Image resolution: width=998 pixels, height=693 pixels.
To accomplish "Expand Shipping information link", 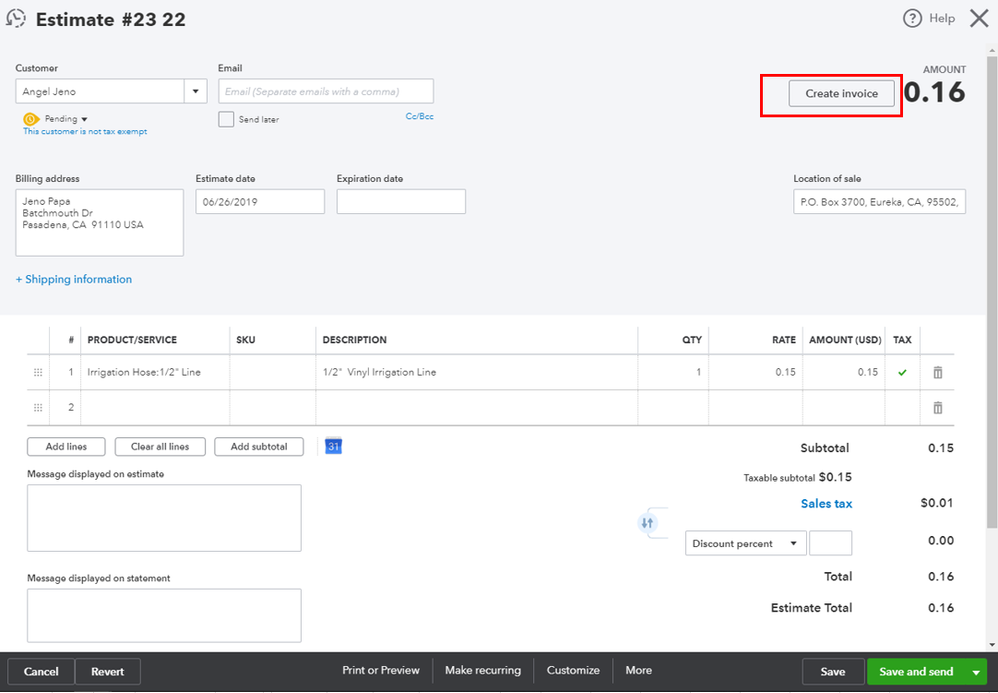I will click(x=74, y=279).
